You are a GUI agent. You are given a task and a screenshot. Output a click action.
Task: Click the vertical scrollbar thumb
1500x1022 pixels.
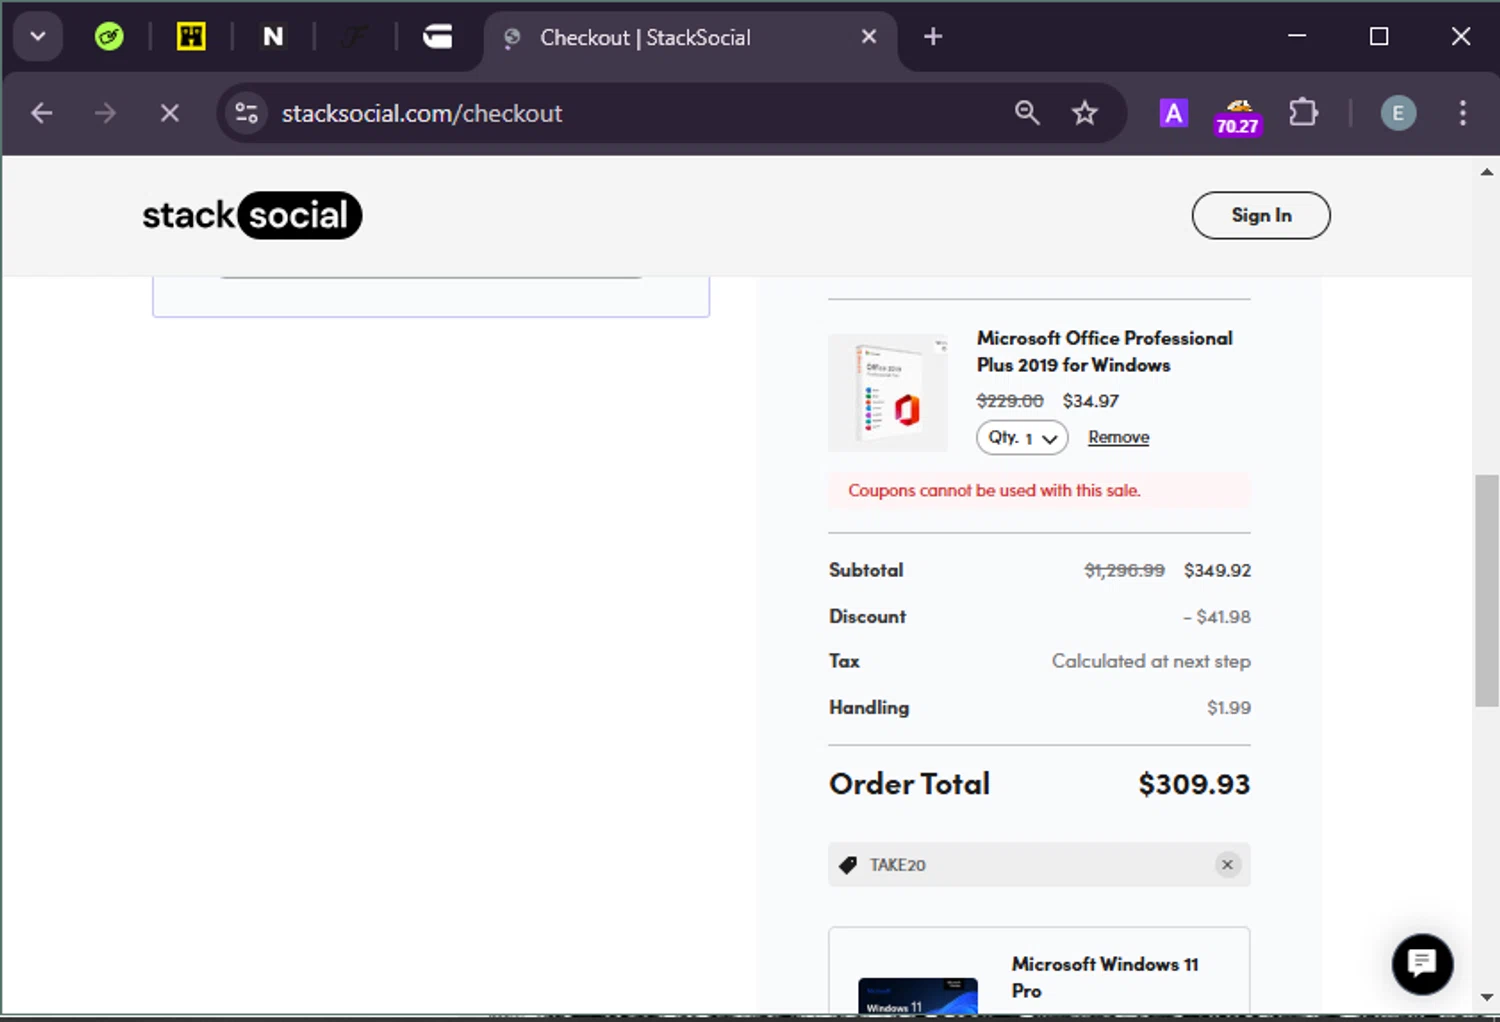point(1487,591)
